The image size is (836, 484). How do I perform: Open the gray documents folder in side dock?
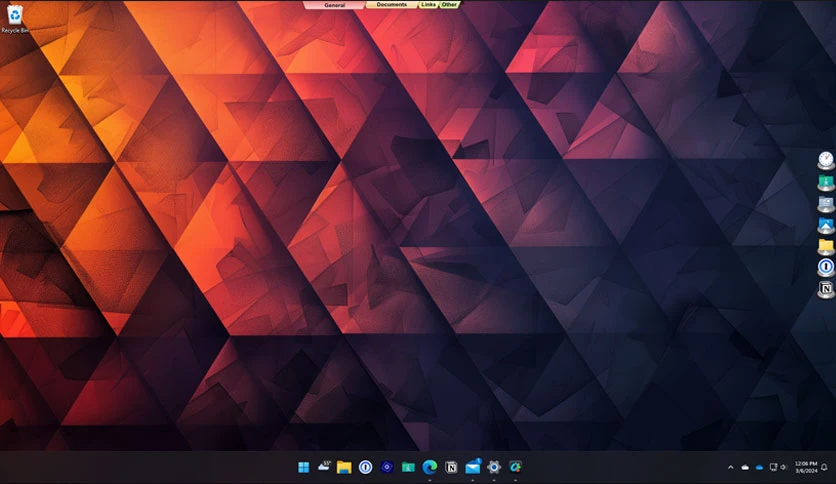point(825,204)
